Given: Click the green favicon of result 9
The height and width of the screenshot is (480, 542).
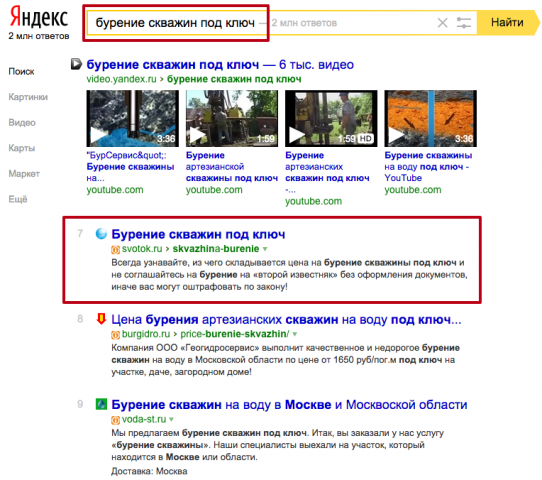Looking at the screenshot, I should (101, 404).
